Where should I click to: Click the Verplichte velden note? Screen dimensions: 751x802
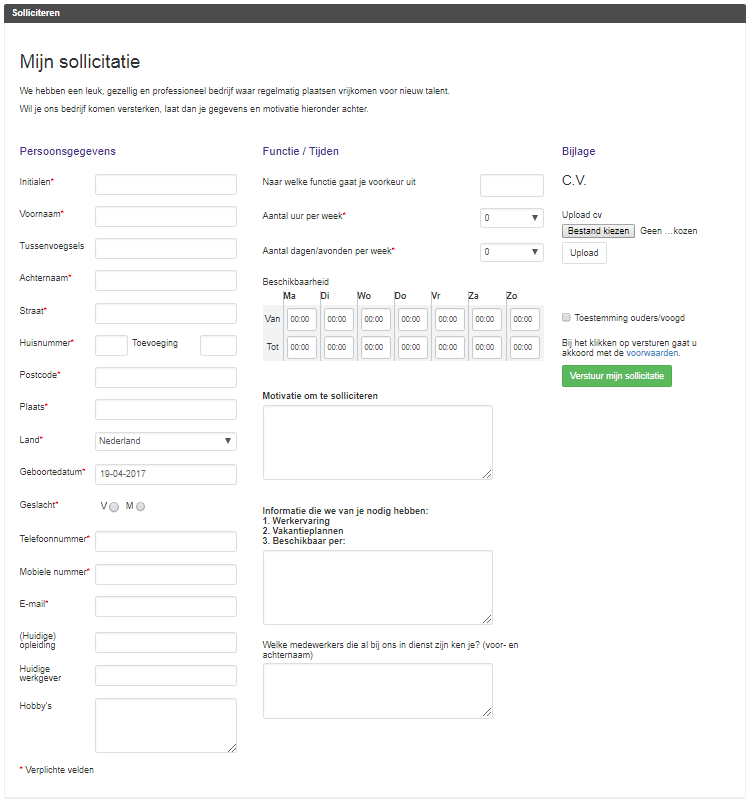tap(57, 770)
